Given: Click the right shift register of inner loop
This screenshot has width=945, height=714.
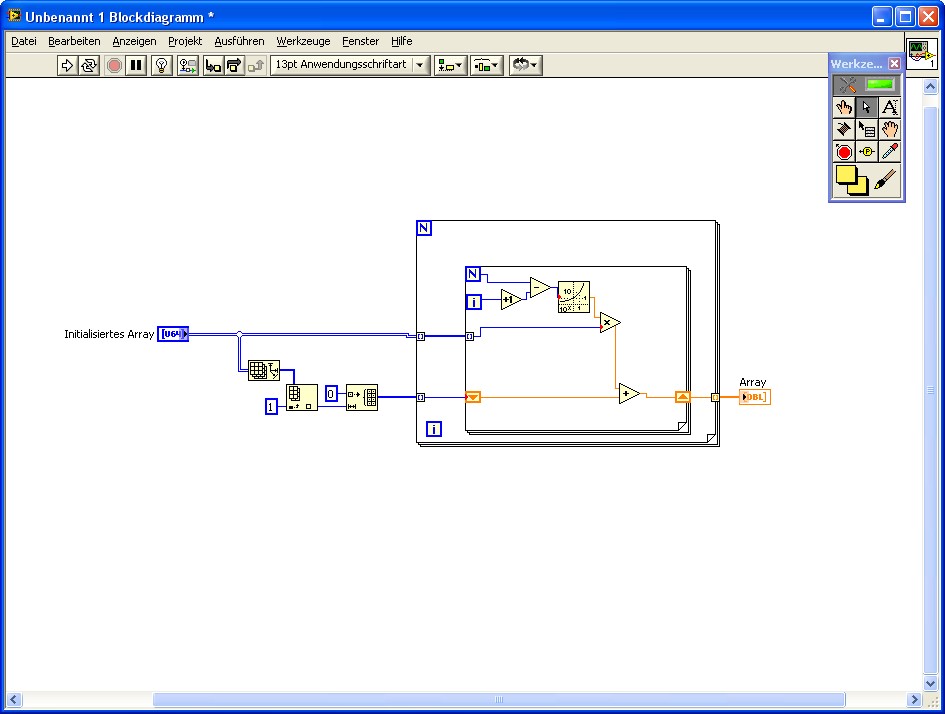Looking at the screenshot, I should pyautogui.click(x=682, y=396).
